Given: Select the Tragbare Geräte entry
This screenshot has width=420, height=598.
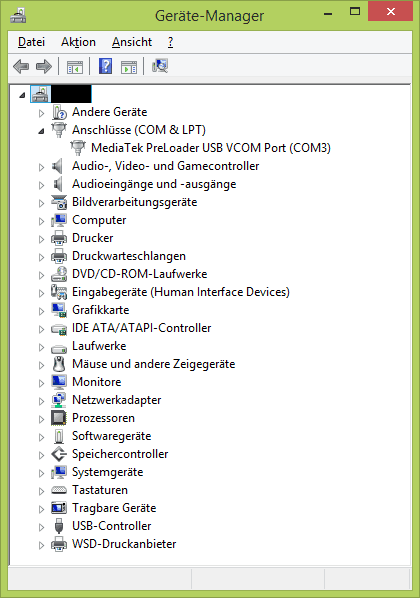Looking at the screenshot, I should (114, 508).
